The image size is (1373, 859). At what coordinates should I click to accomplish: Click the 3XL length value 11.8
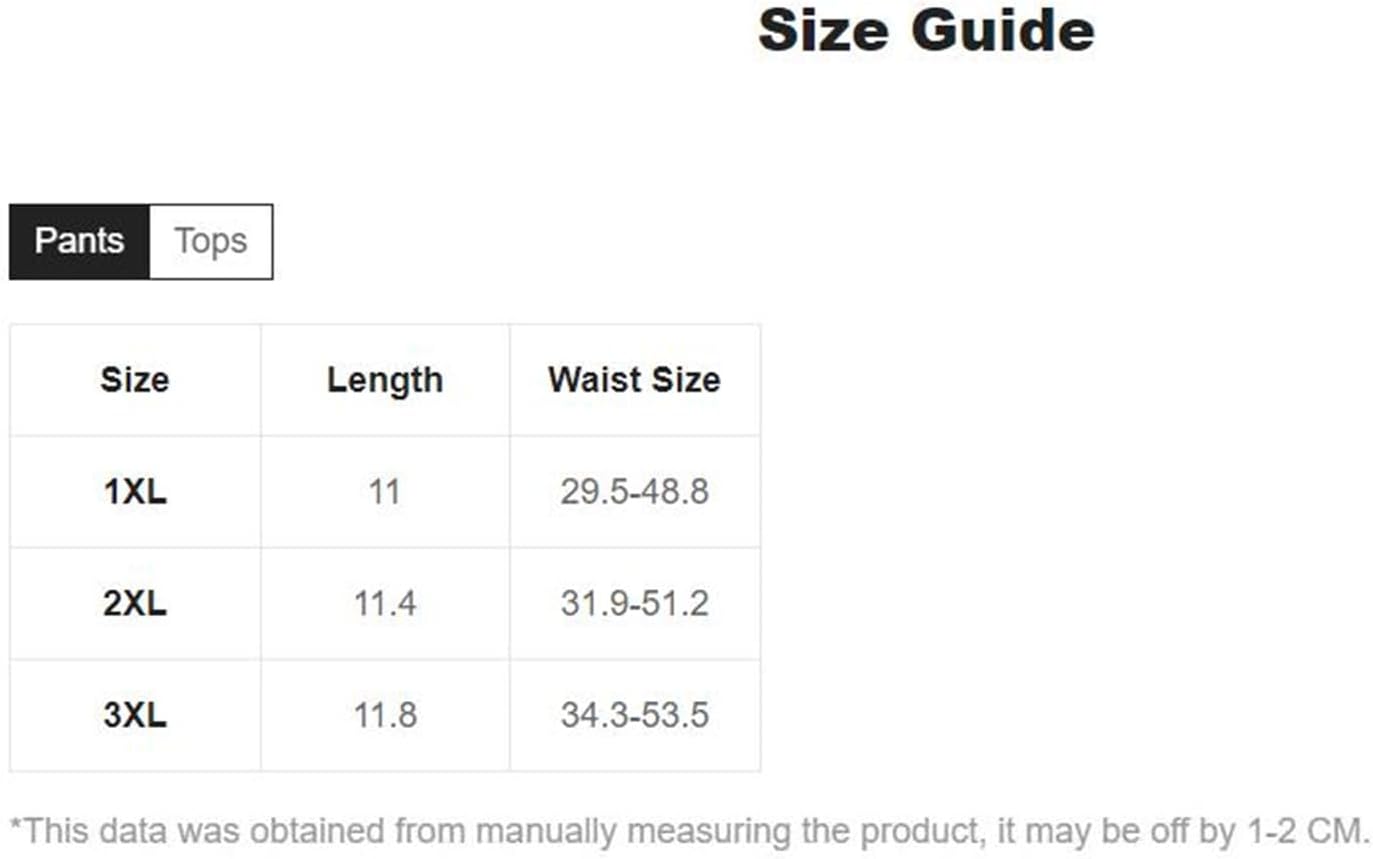[x=385, y=716]
